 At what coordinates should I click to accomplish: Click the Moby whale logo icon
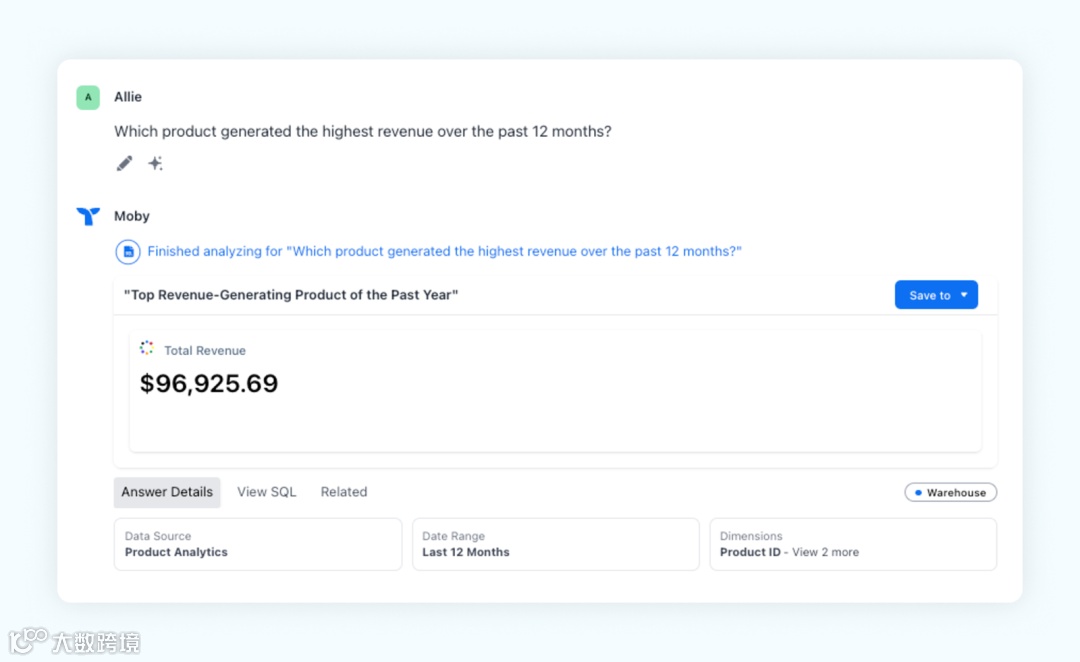pyautogui.click(x=88, y=216)
